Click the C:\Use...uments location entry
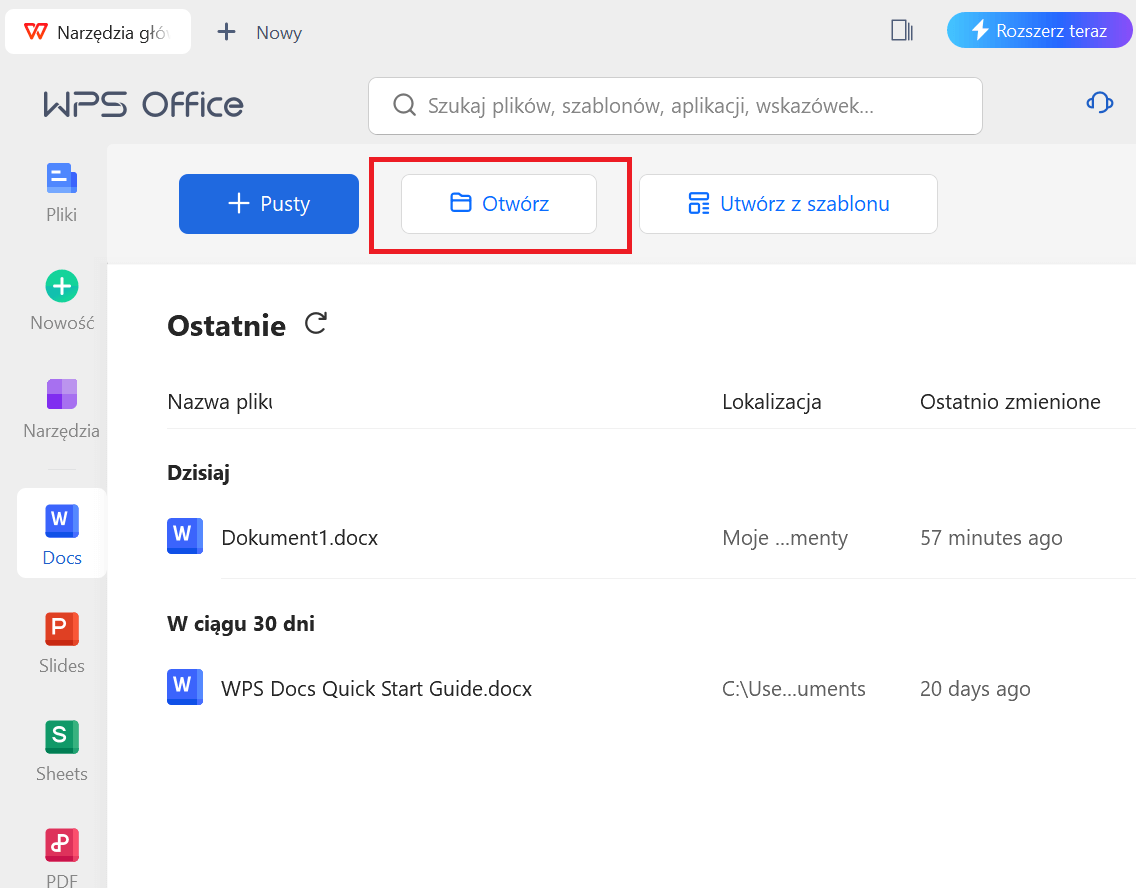The height and width of the screenshot is (888, 1136). click(x=793, y=688)
